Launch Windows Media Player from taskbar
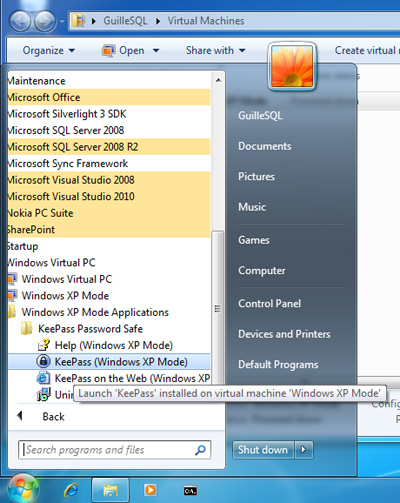Image resolution: width=400 pixels, height=503 pixels. click(150, 490)
